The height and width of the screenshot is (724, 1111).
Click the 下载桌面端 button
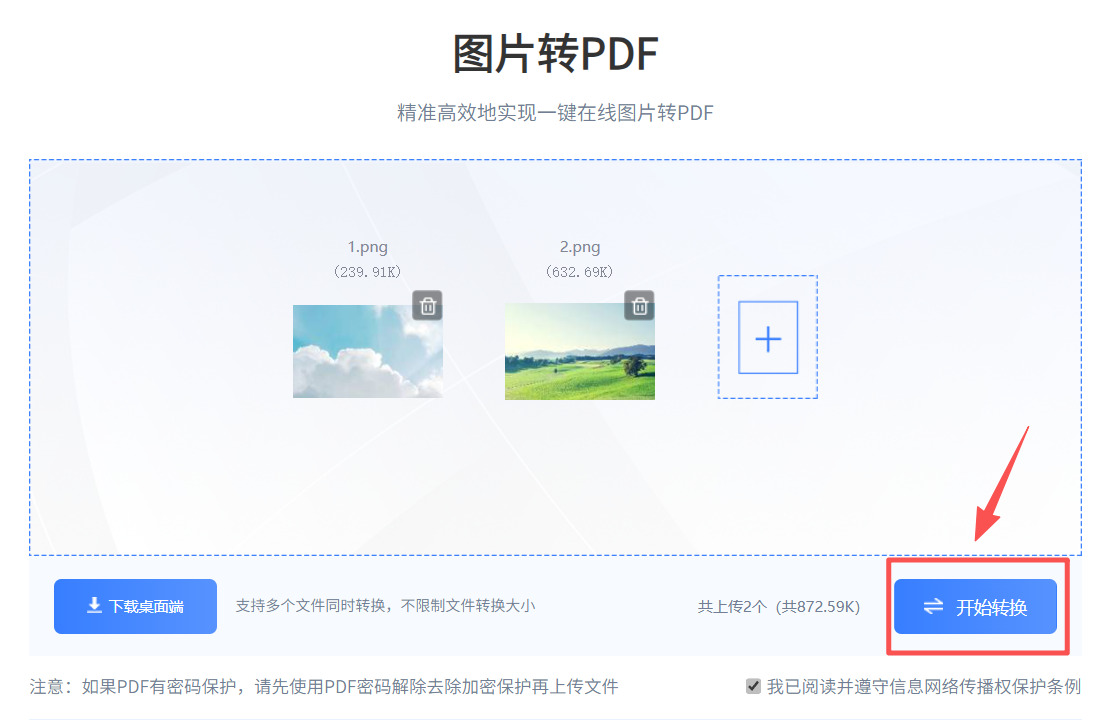pos(135,606)
